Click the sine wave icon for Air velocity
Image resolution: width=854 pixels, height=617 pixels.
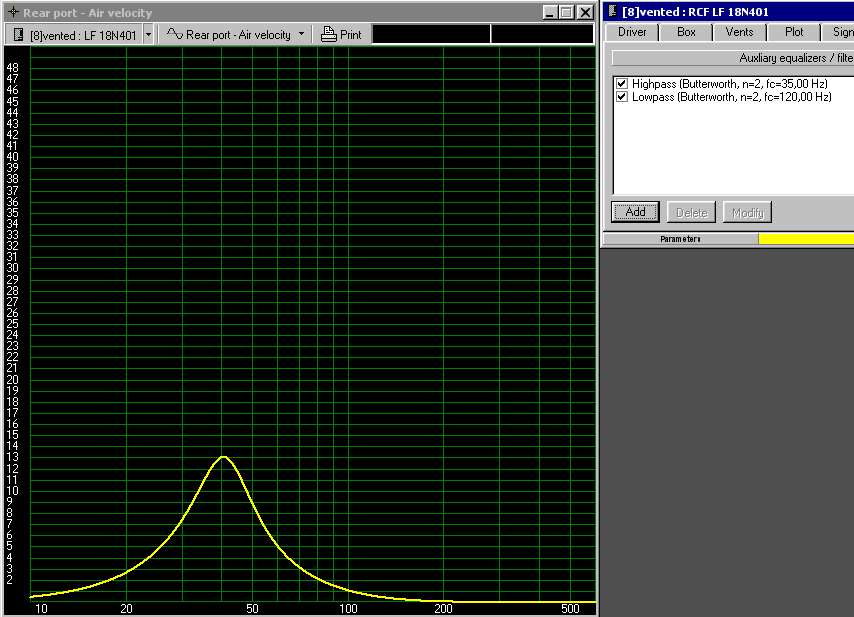click(x=174, y=34)
